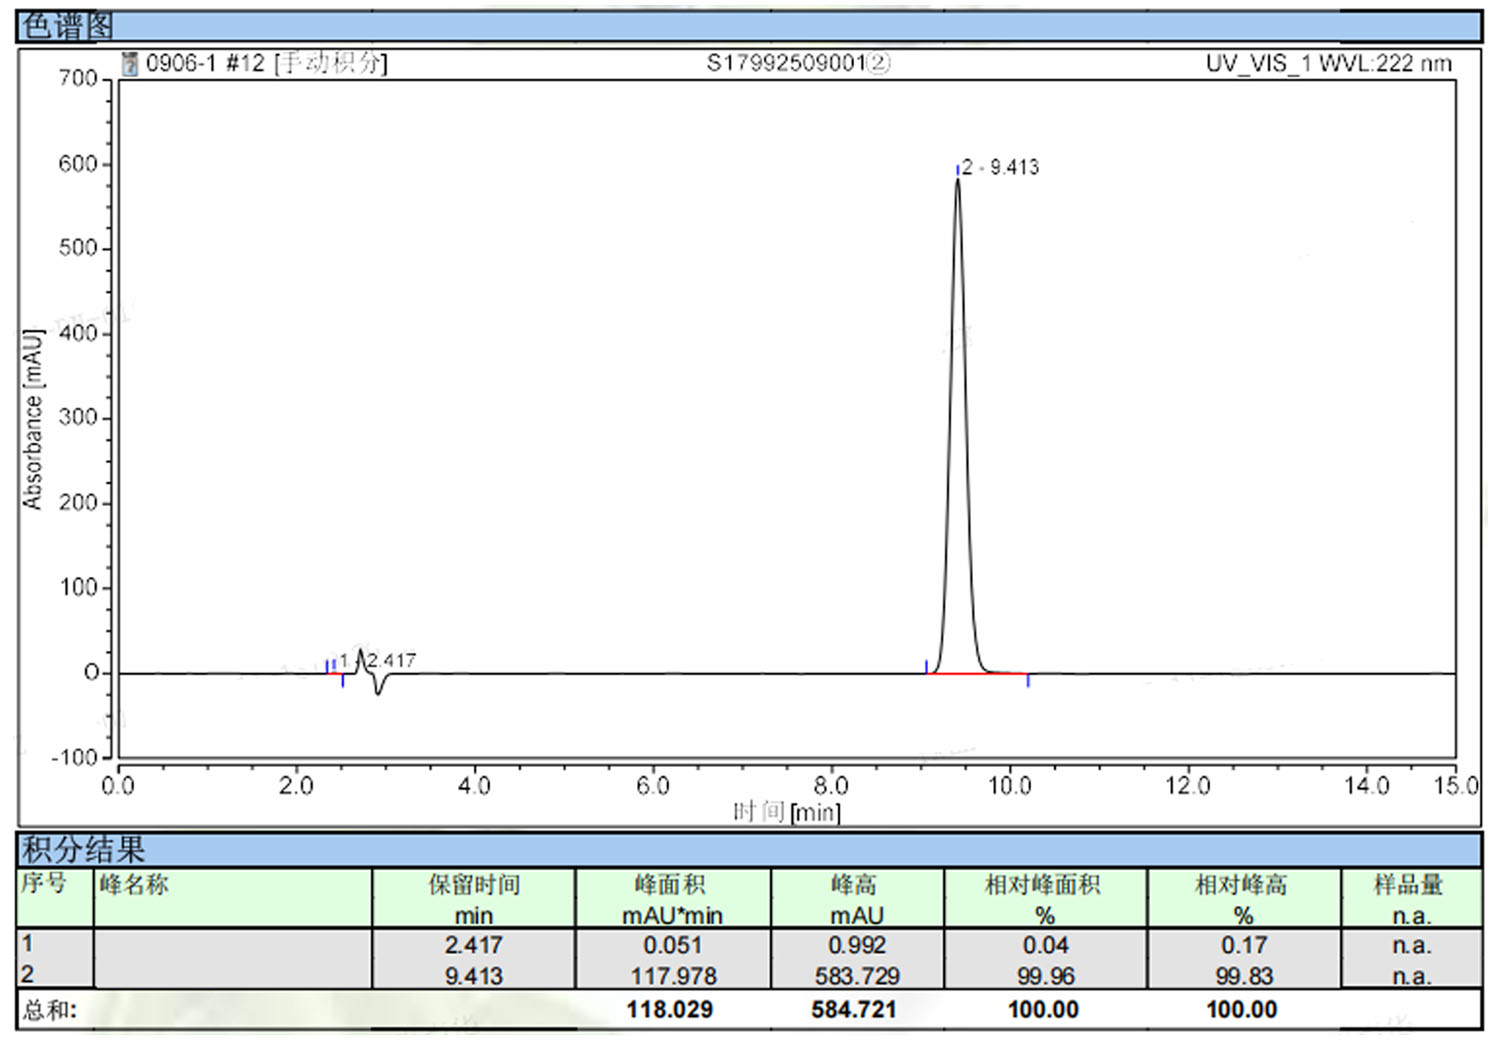Screen dimensions: 1500x1040
Task: Click the 总和 total area value 118.029
Action: (670, 1009)
